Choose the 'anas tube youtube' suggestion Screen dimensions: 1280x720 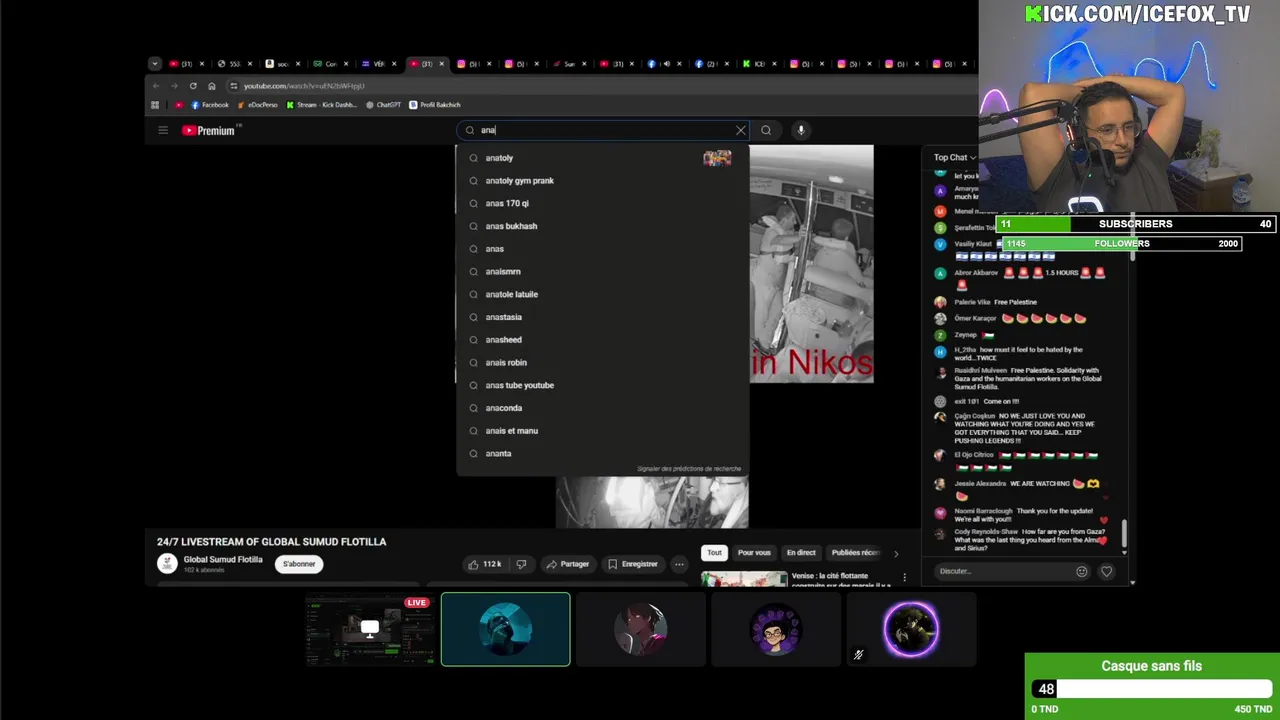tap(603, 385)
